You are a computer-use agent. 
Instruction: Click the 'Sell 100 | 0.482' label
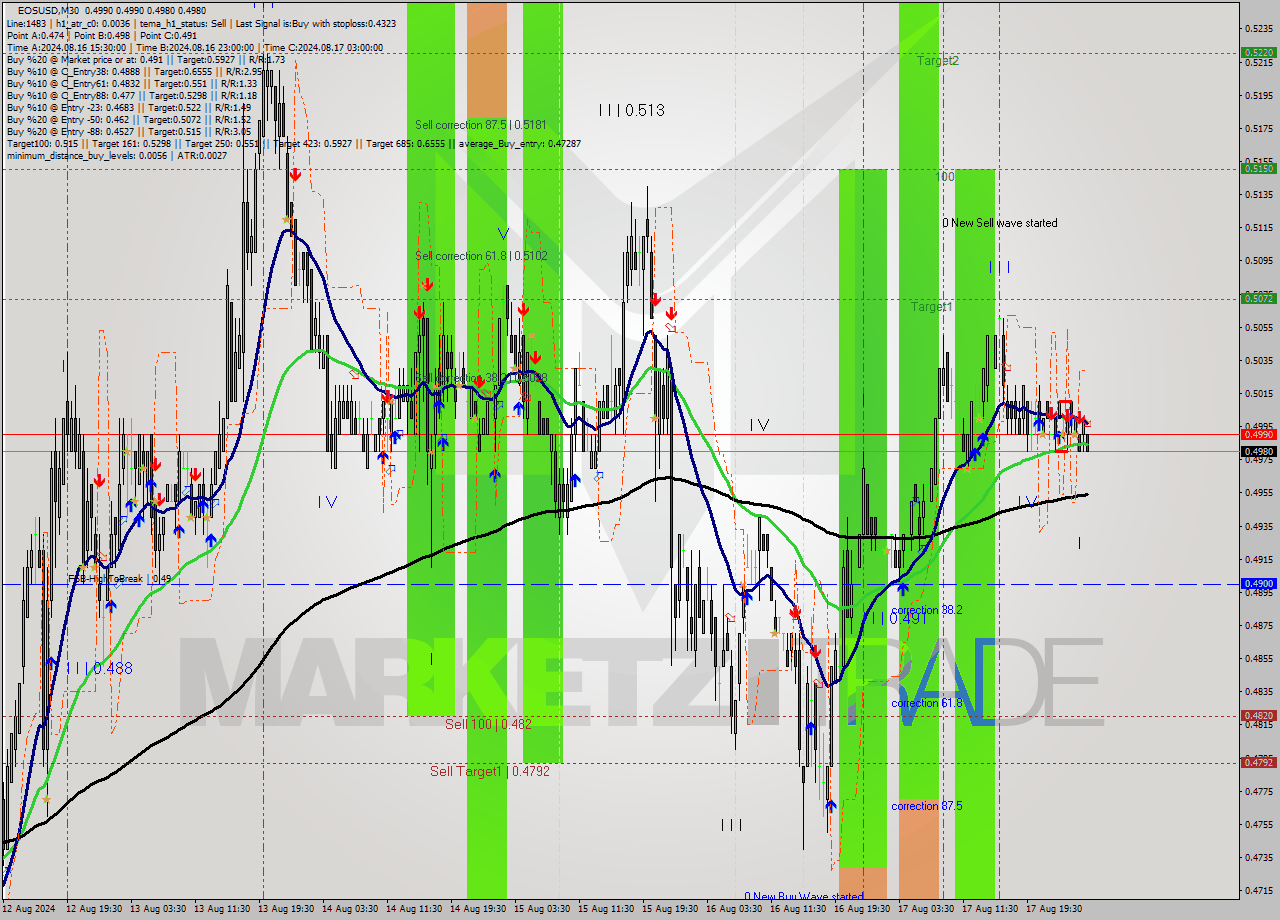coord(489,723)
